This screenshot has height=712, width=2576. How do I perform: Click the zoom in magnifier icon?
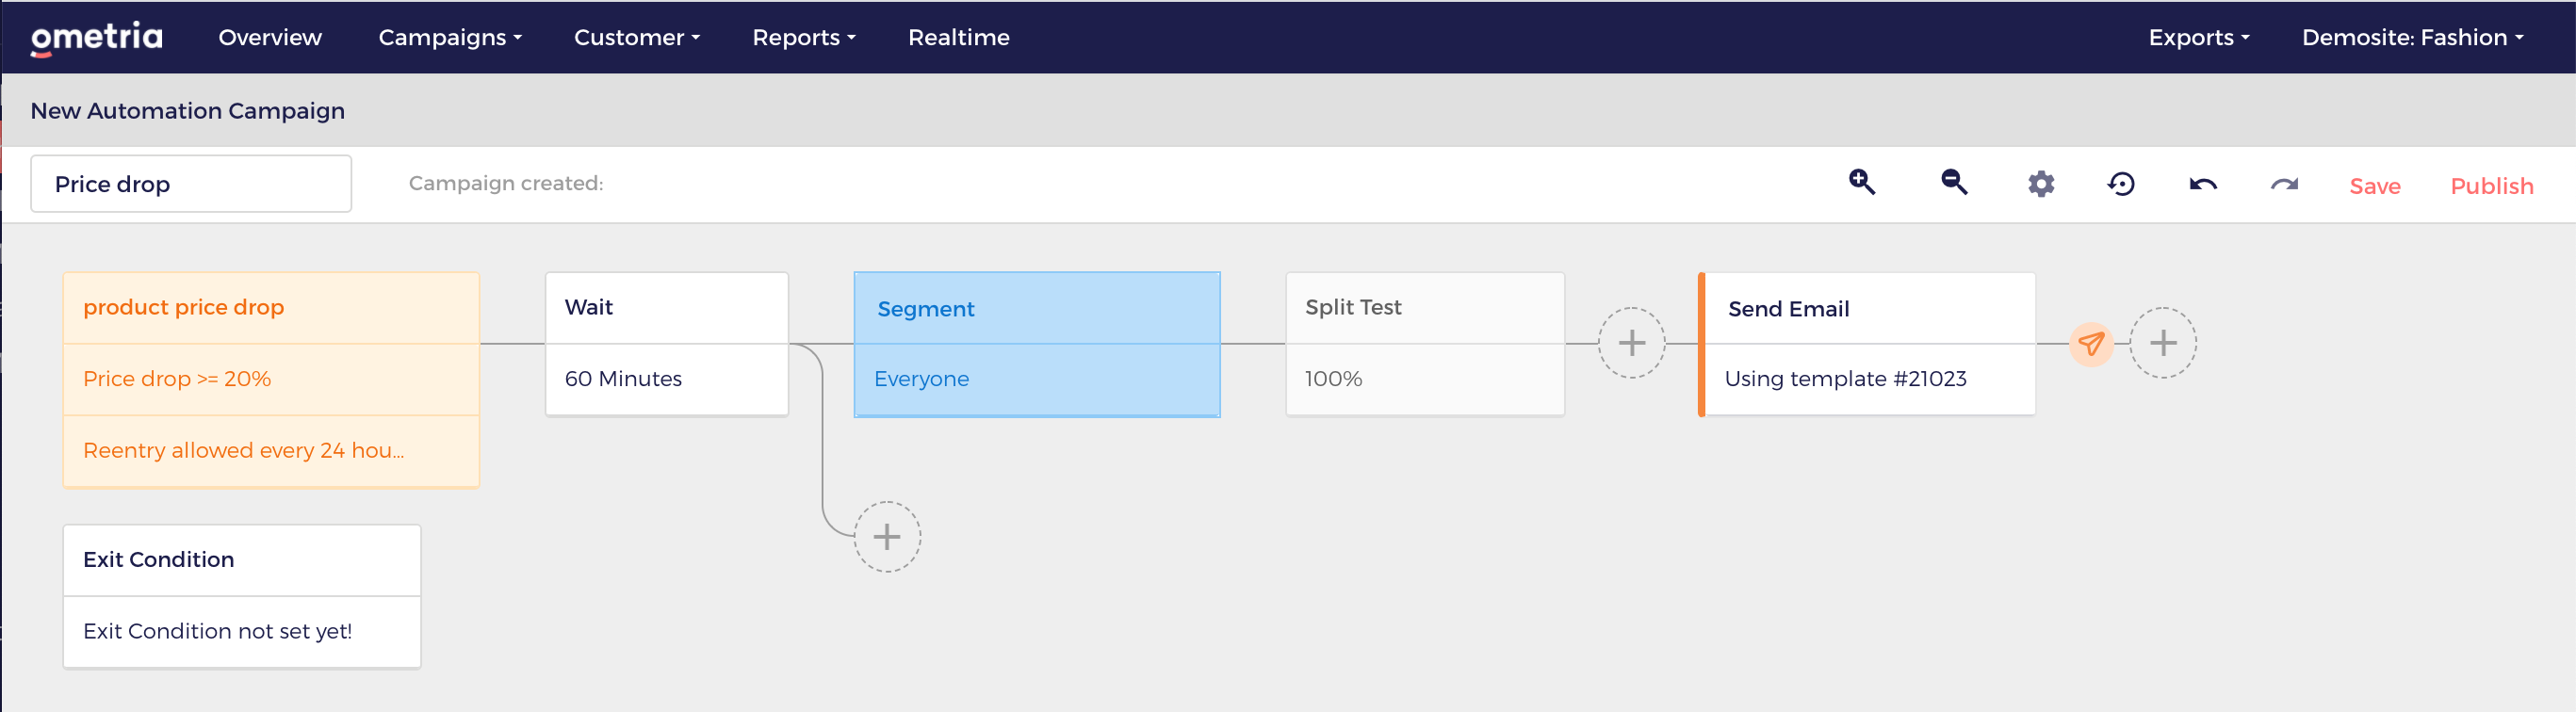(x=1861, y=183)
